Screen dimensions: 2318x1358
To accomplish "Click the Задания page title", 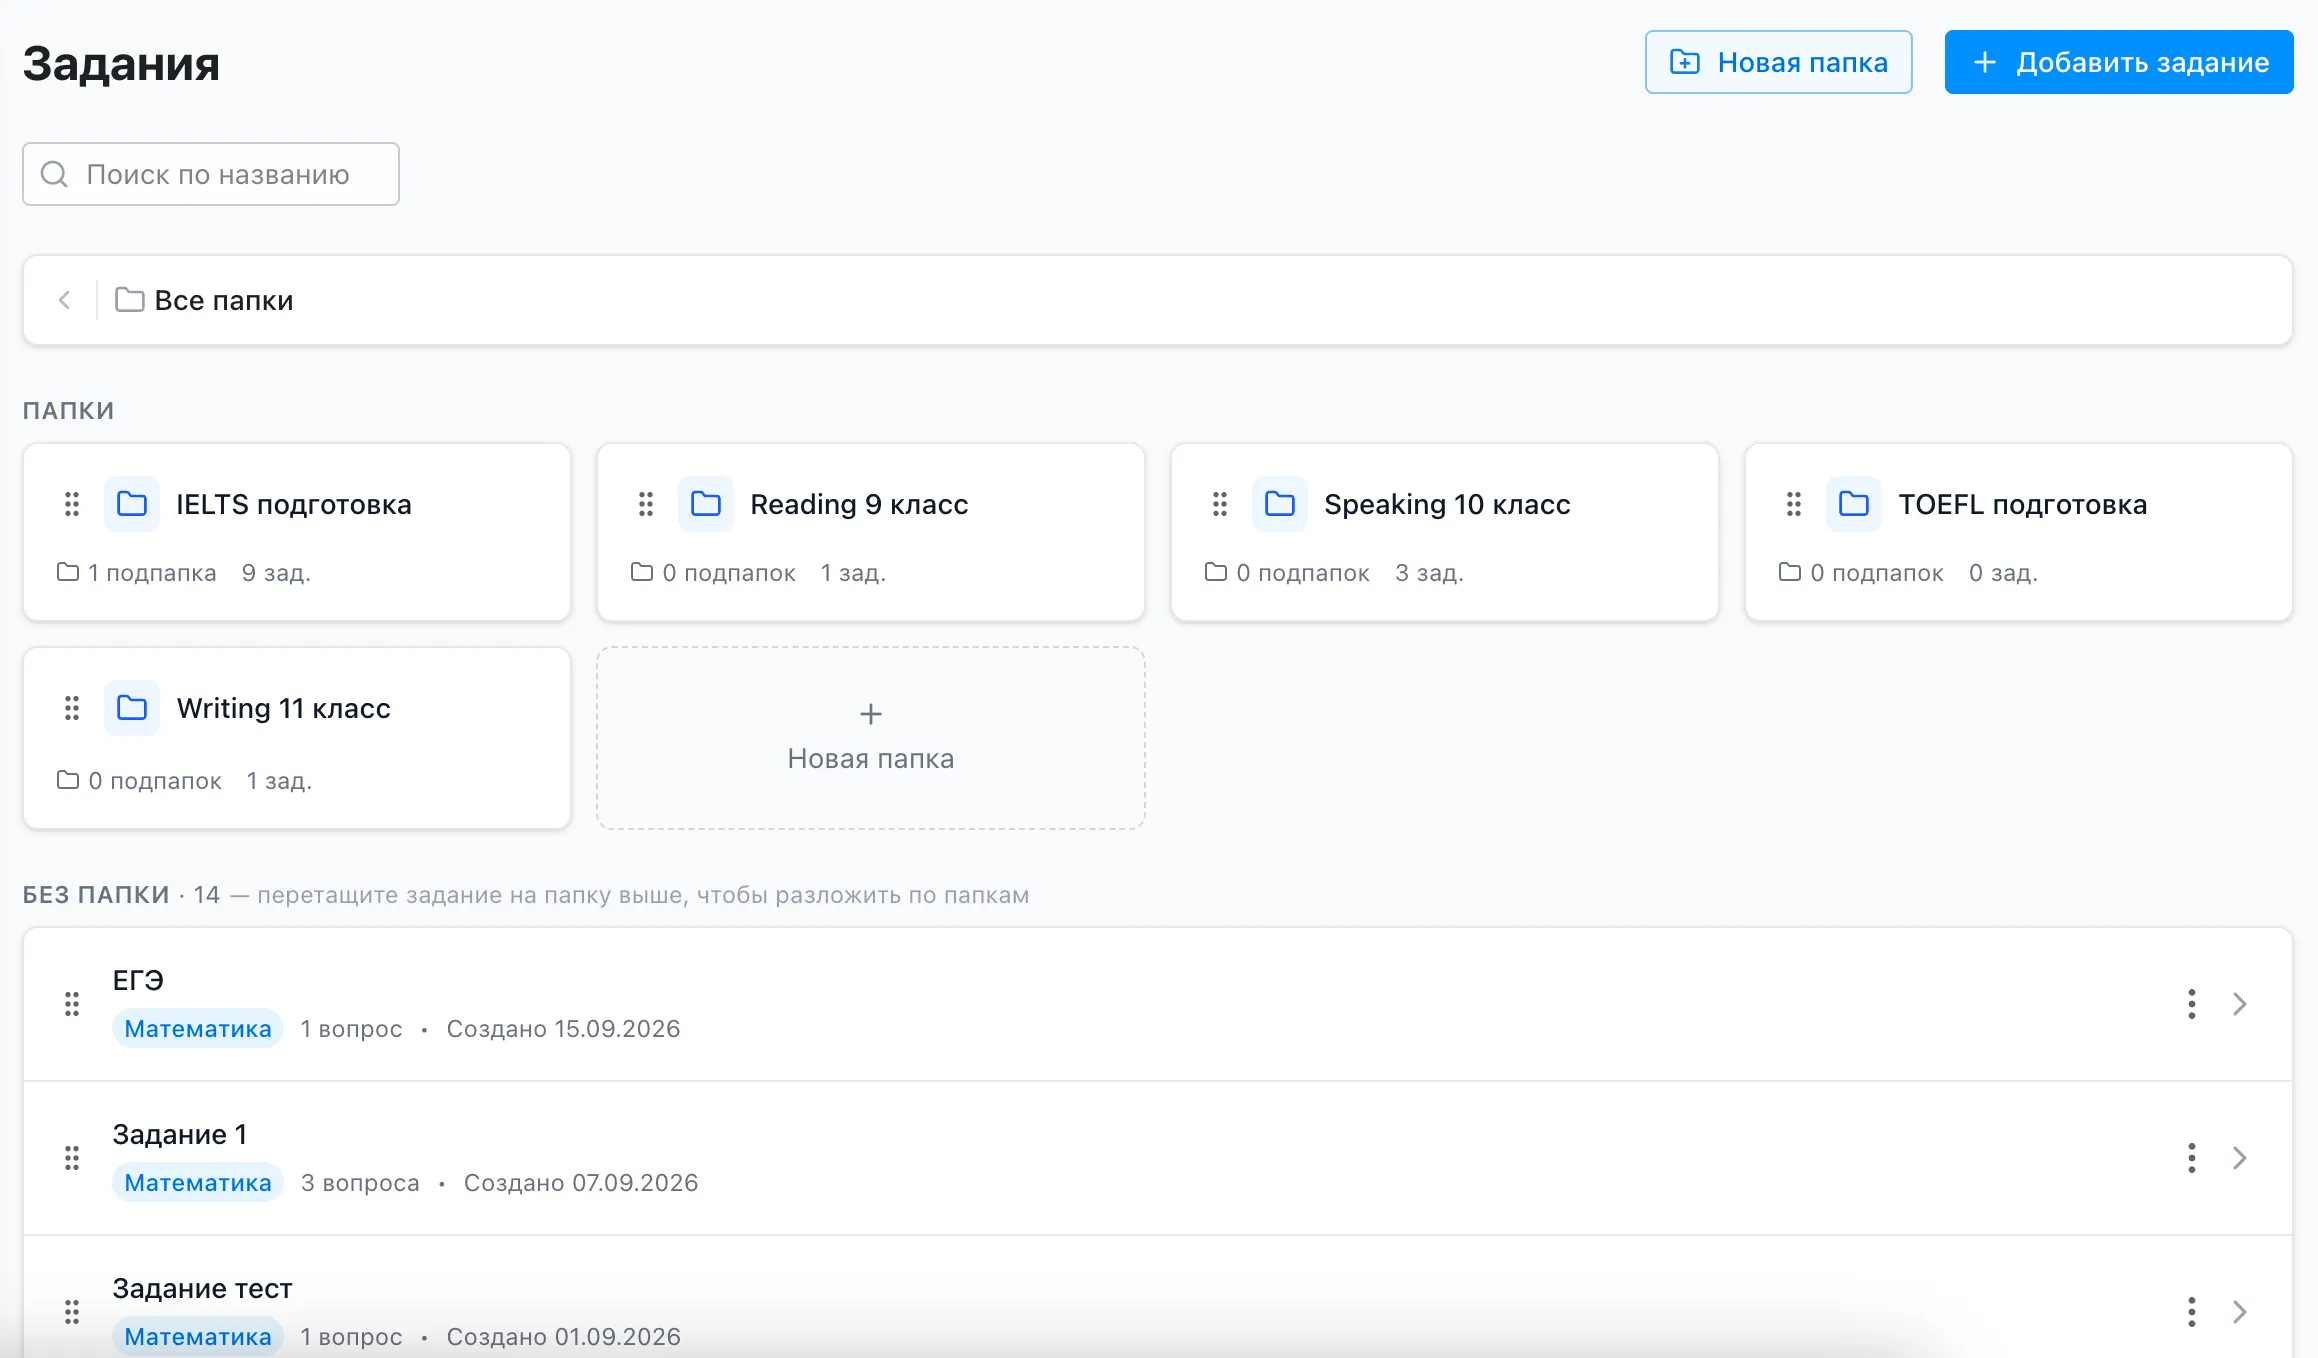I will point(121,63).
